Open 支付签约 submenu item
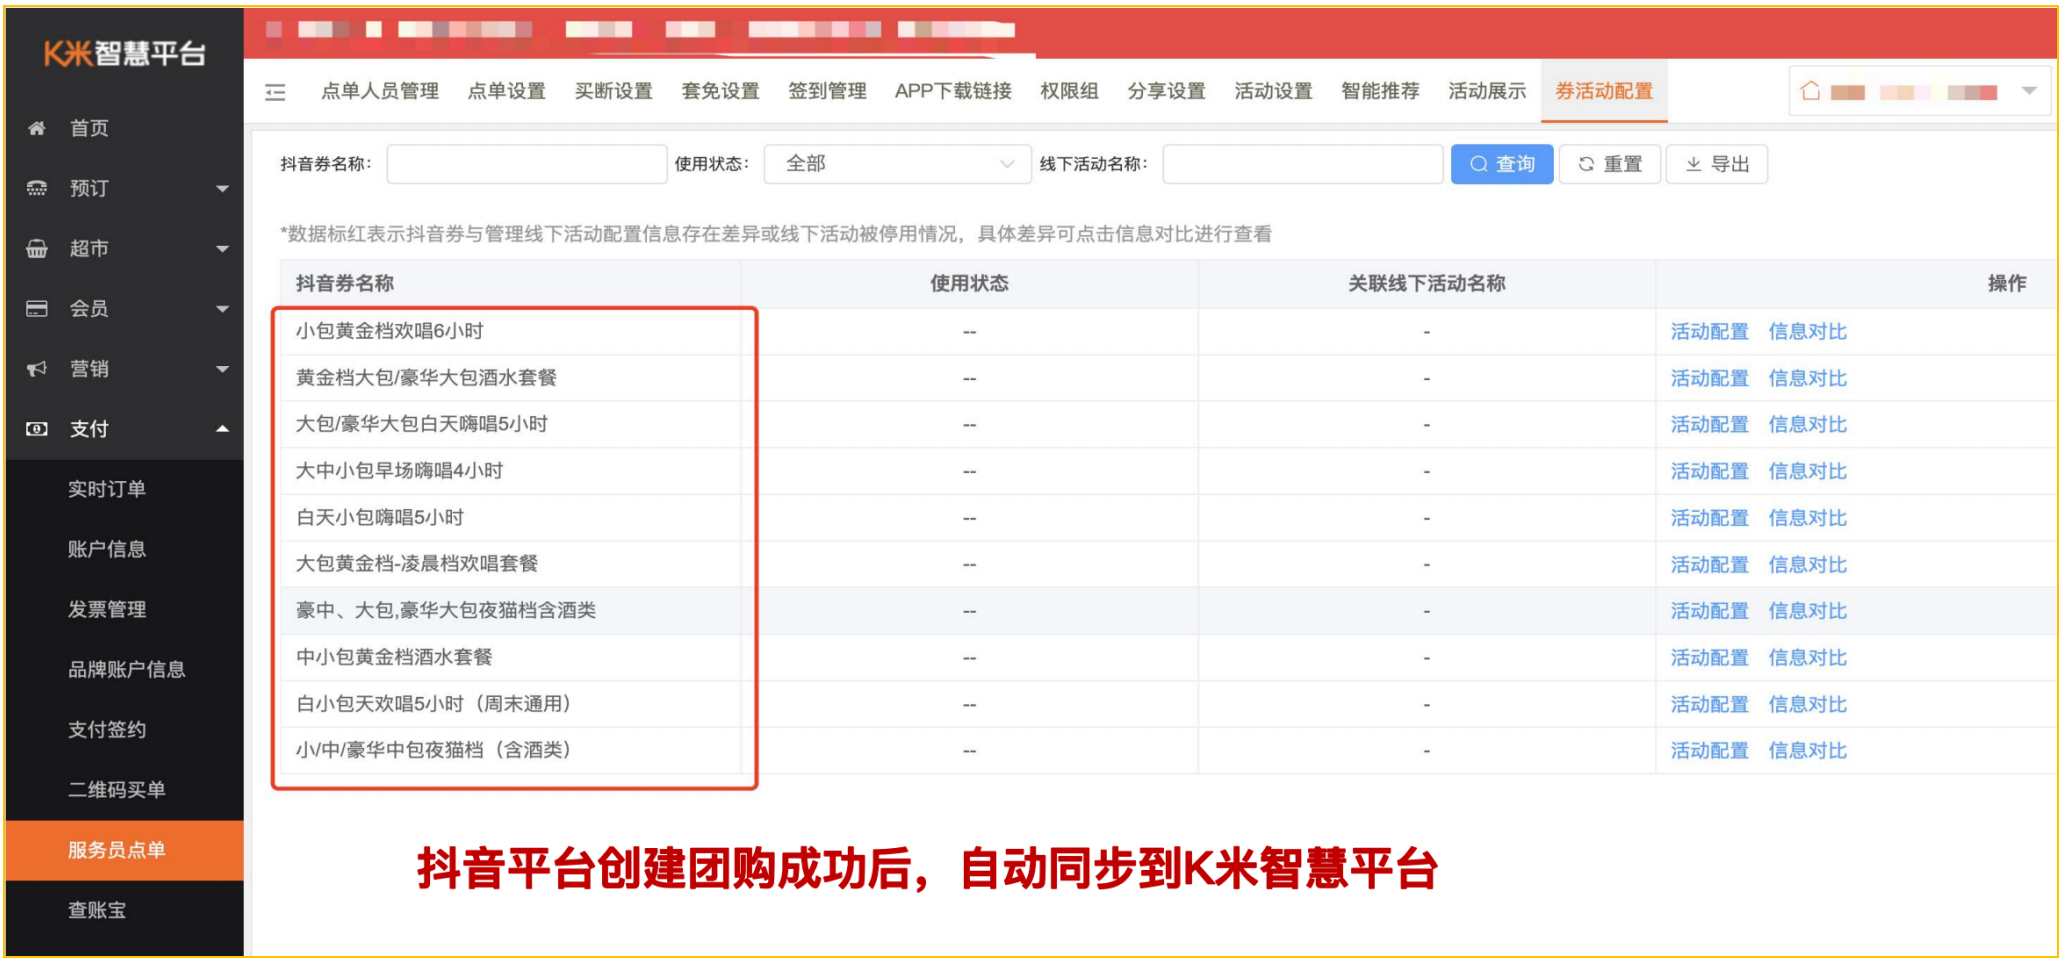This screenshot has height=961, width=2065. coord(107,729)
